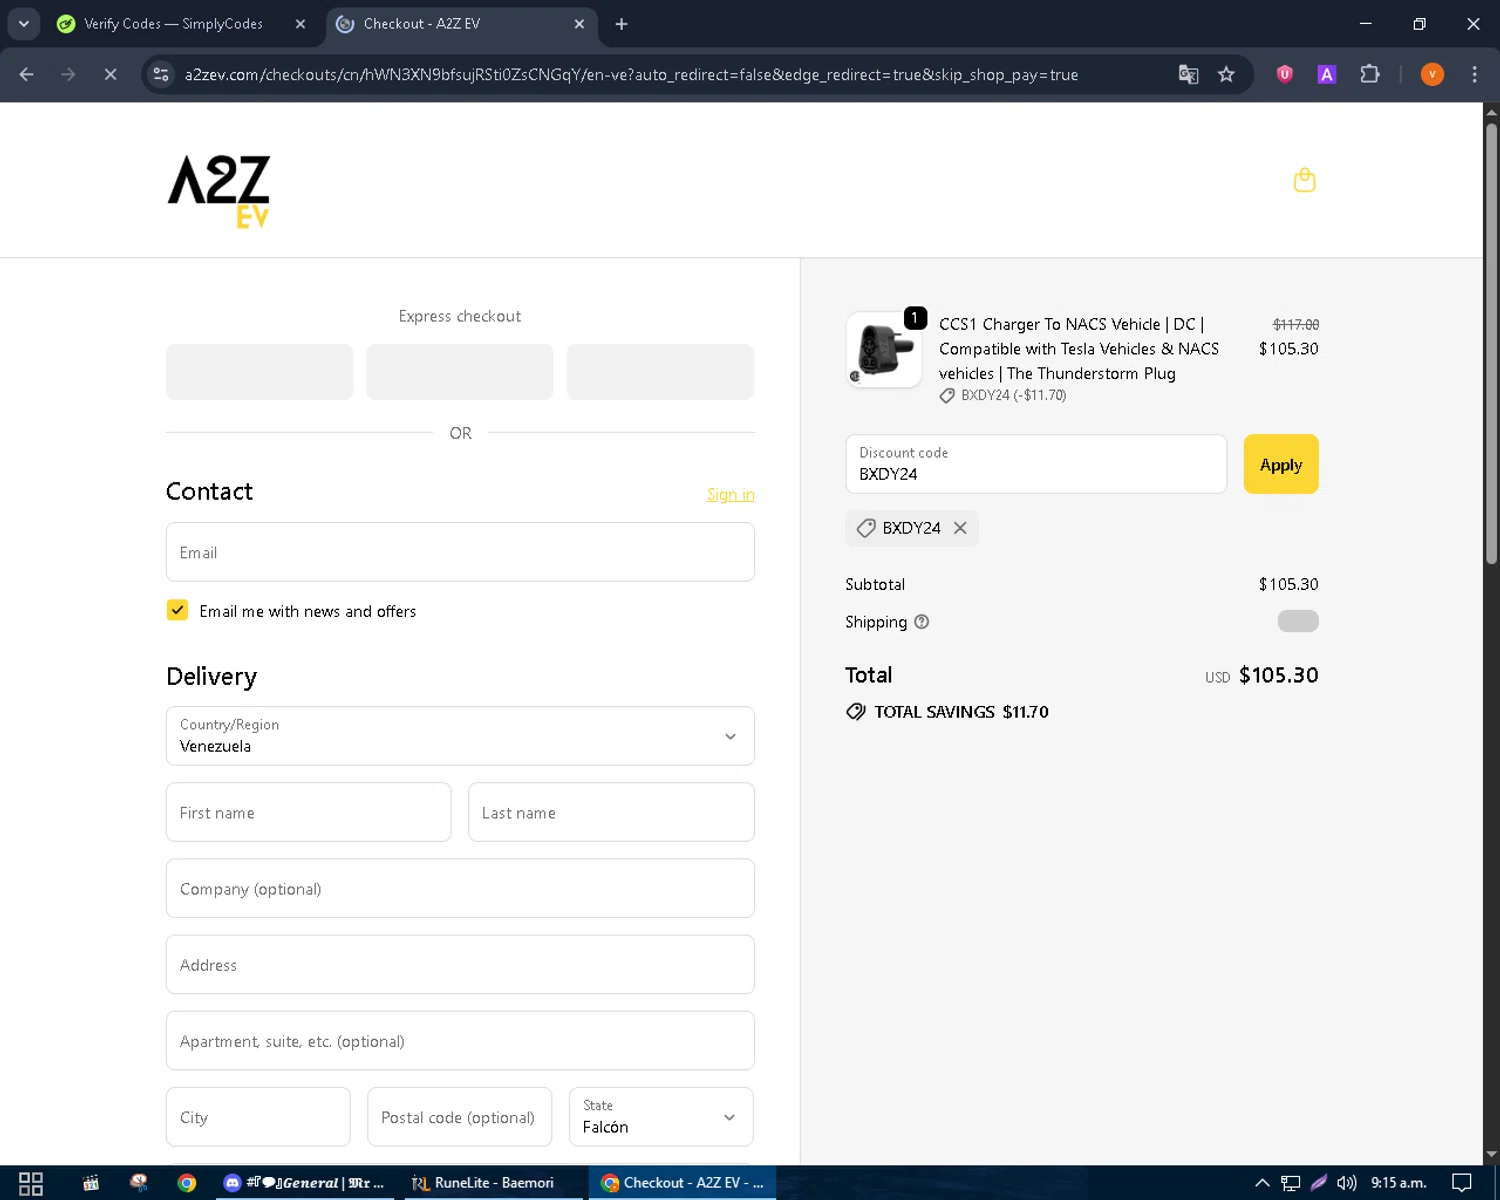Click the volume icon in system tray
Viewport: 1500px width, 1200px height.
pos(1346,1183)
